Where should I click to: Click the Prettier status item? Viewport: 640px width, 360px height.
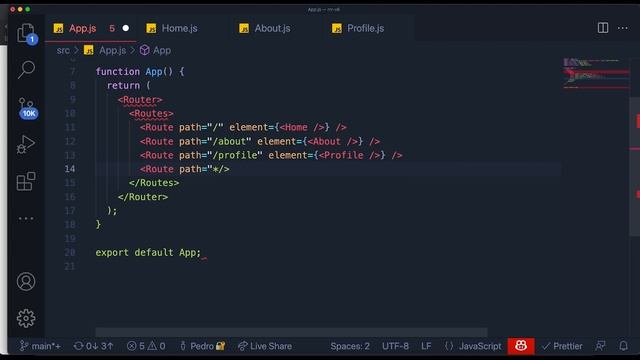pyautogui.click(x=562, y=346)
